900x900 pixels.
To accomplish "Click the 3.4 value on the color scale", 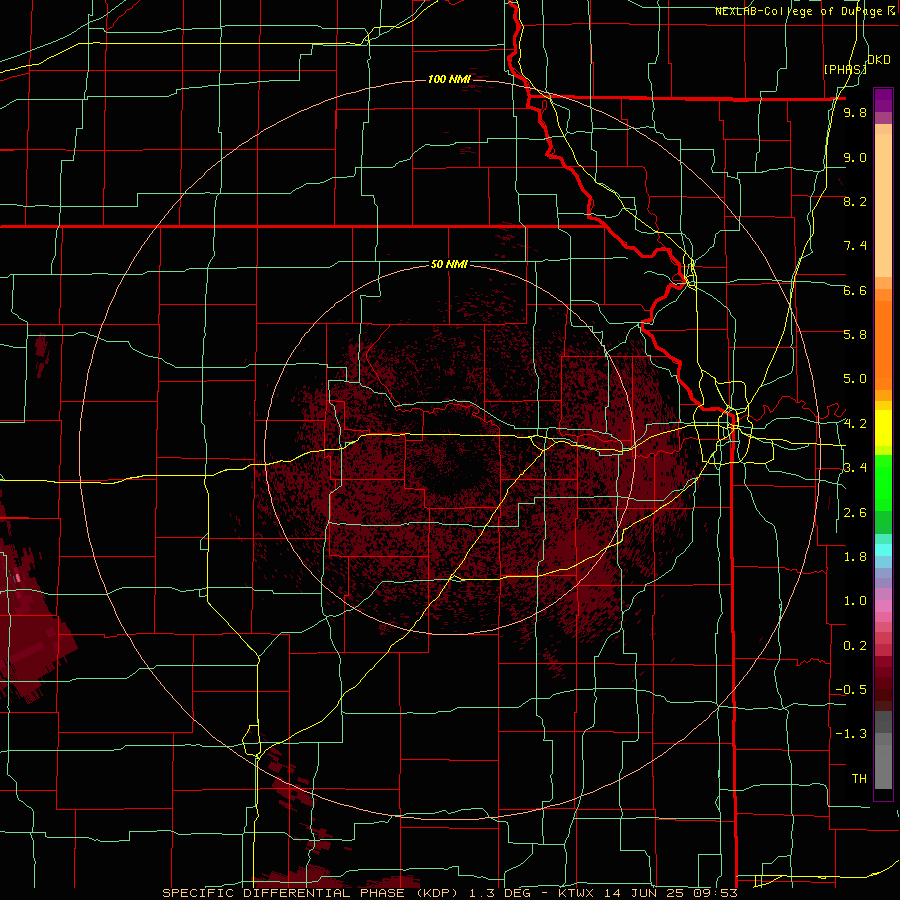I will [855, 468].
